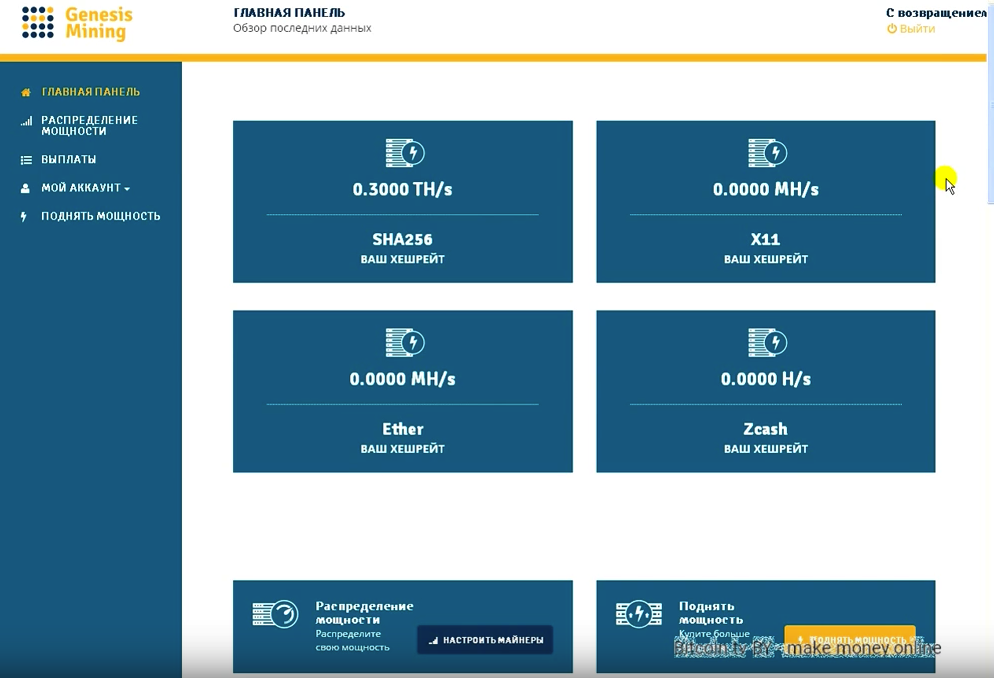Click the user icon beside Мой аккаунт
994x678 pixels.
26,188
